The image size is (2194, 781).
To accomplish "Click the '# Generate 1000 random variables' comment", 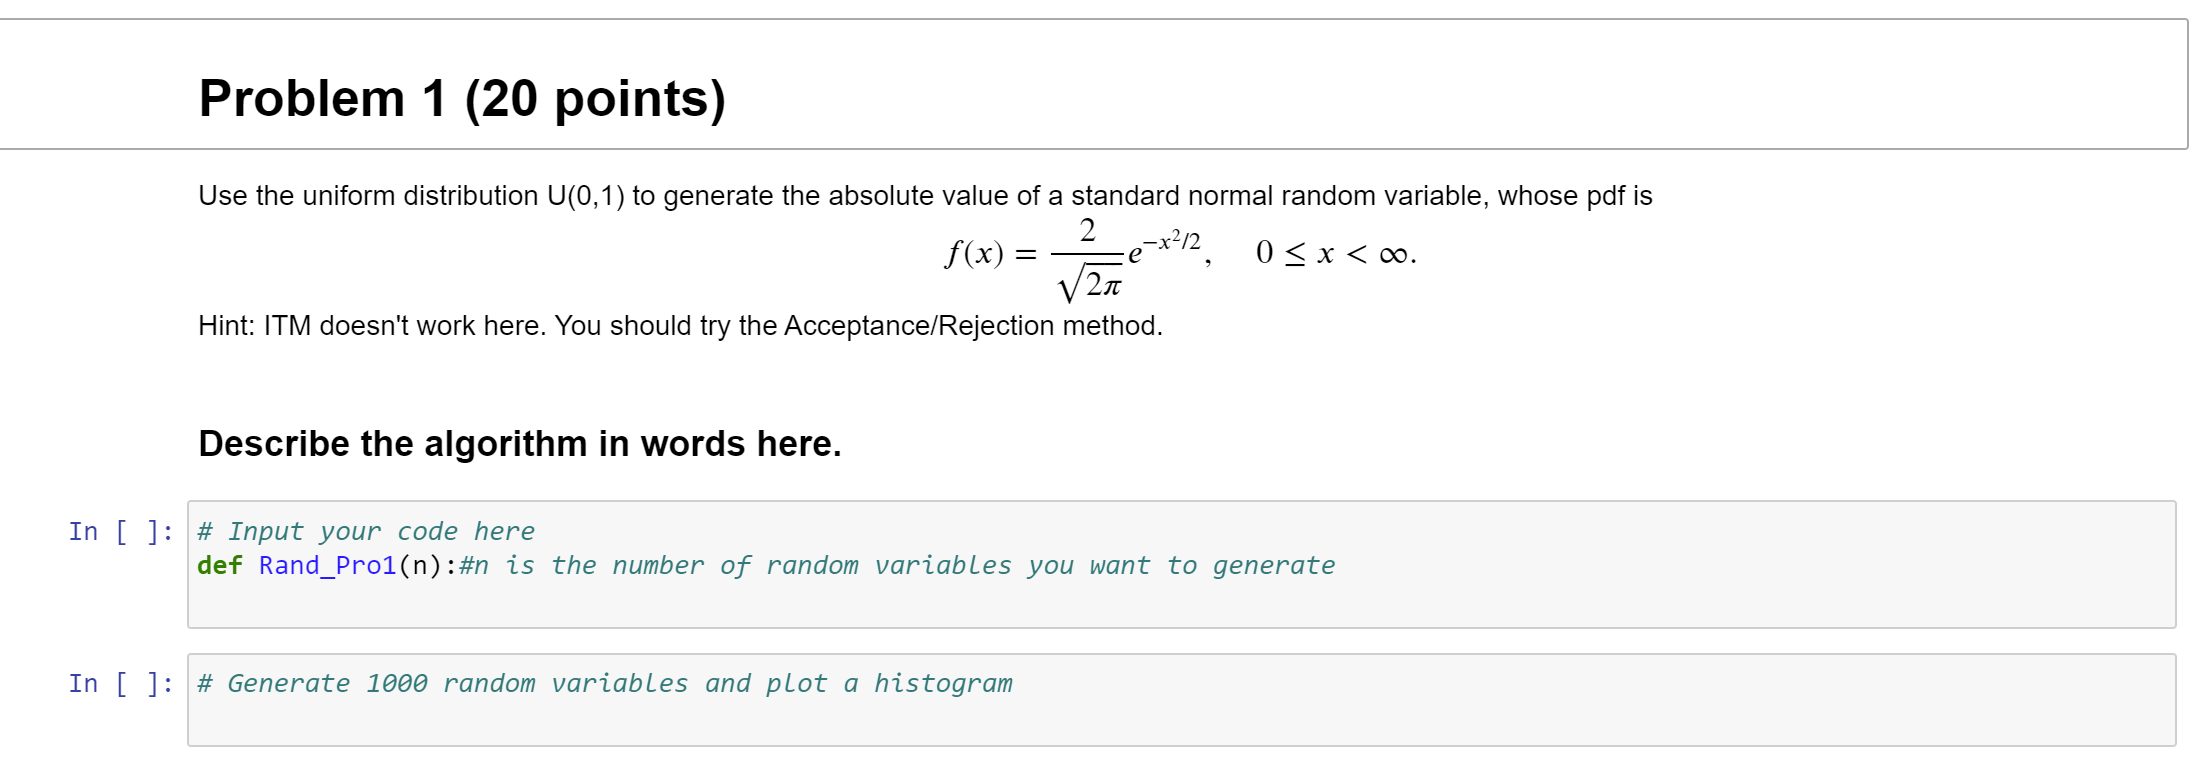I will (605, 683).
